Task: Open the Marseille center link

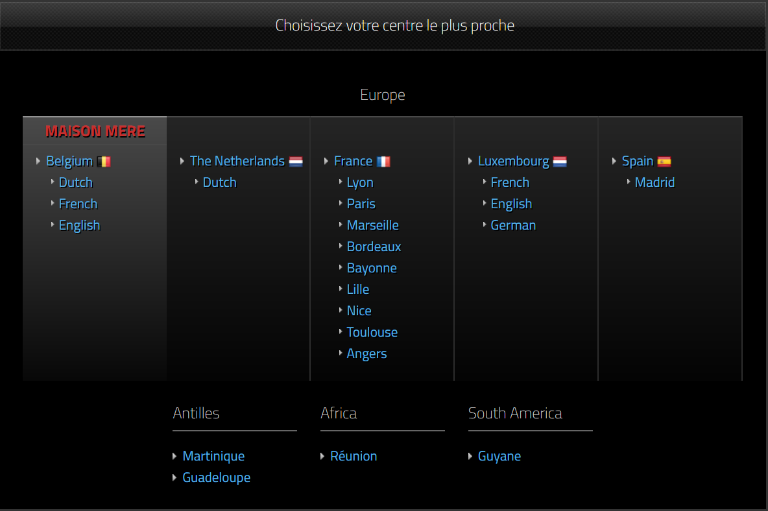Action: [x=372, y=225]
